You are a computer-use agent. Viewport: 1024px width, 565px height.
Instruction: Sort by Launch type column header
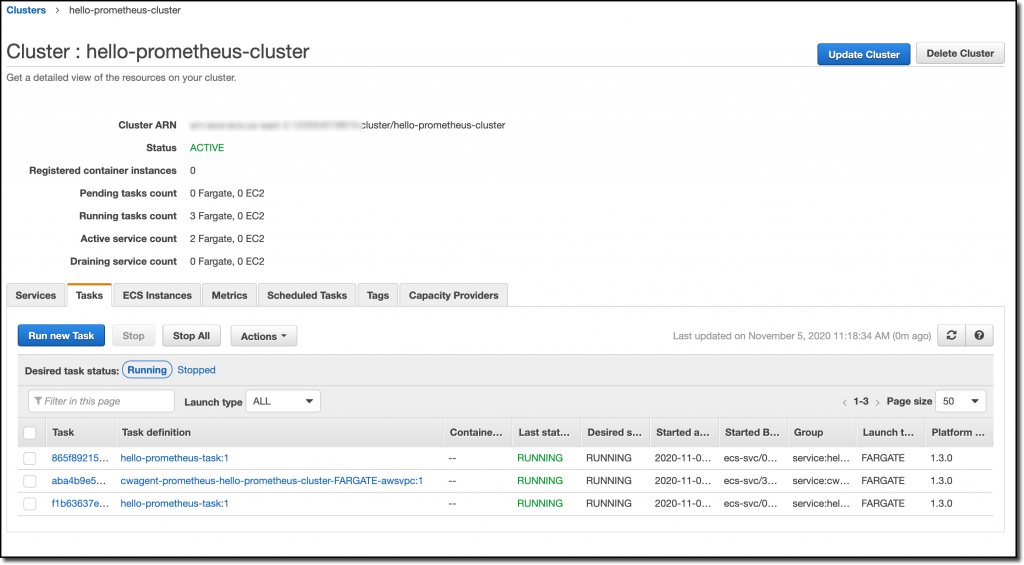click(888, 432)
